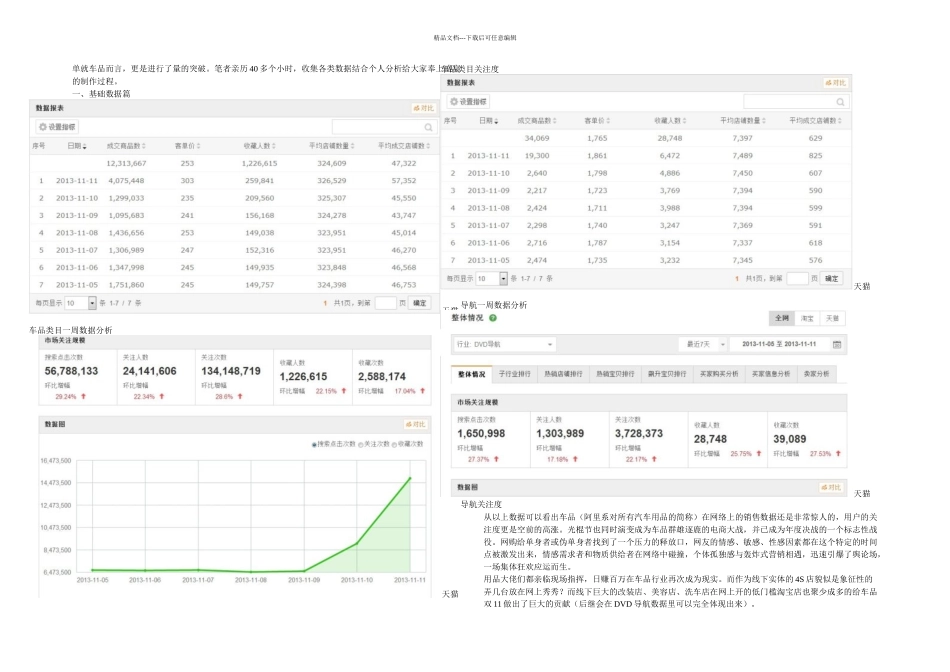Click the 设置指标 gear button in left table
Viewport: 950px width, 672px height.
57,127
